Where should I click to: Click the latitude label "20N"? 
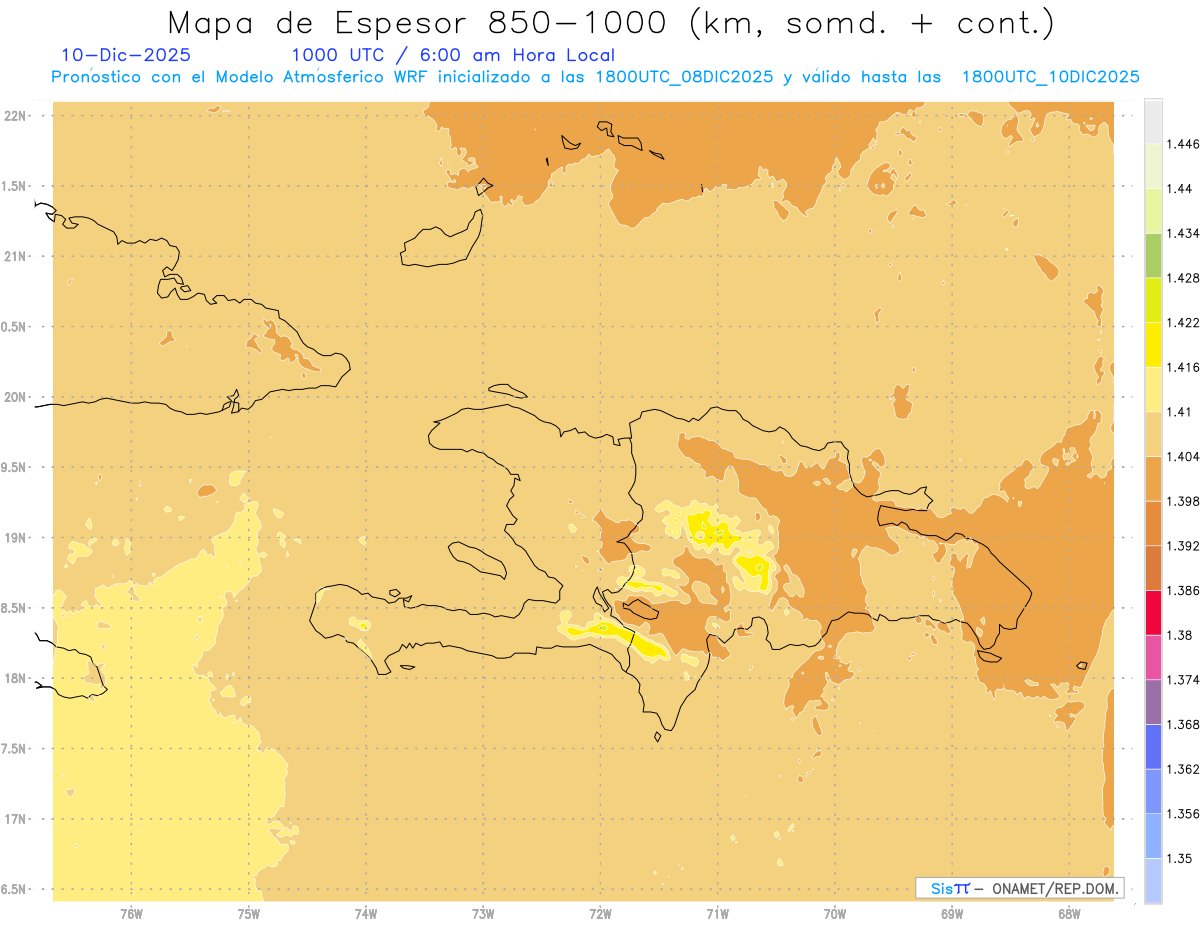pos(14,397)
